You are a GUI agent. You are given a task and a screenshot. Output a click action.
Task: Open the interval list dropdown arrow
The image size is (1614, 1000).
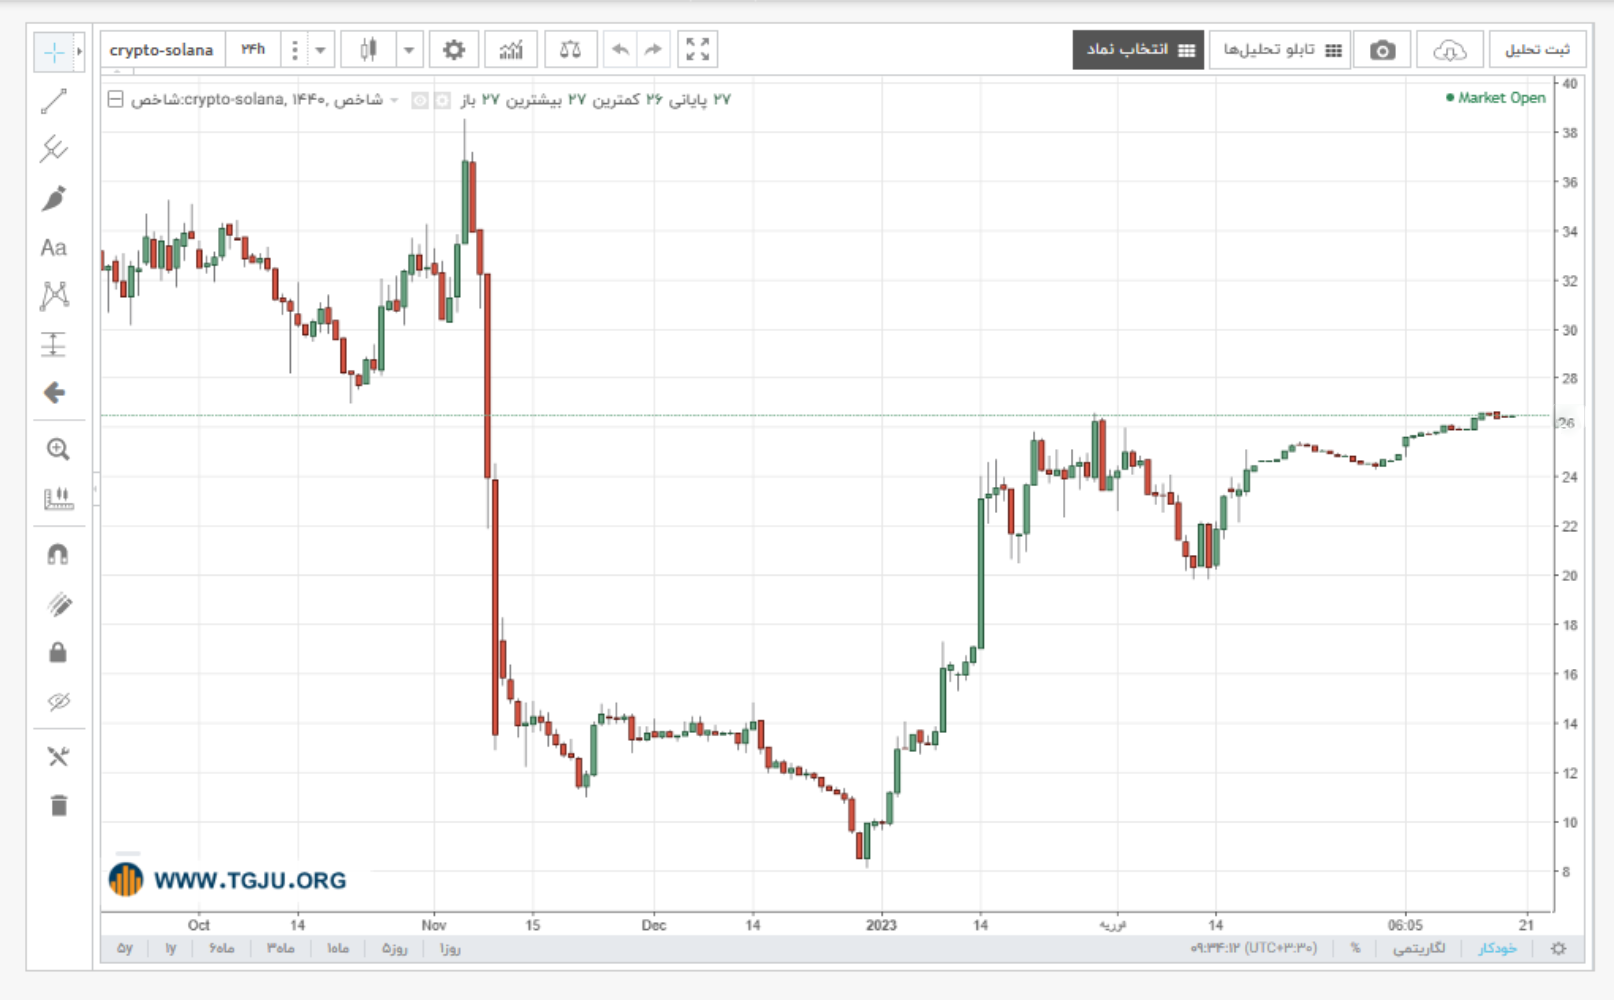pos(320,50)
